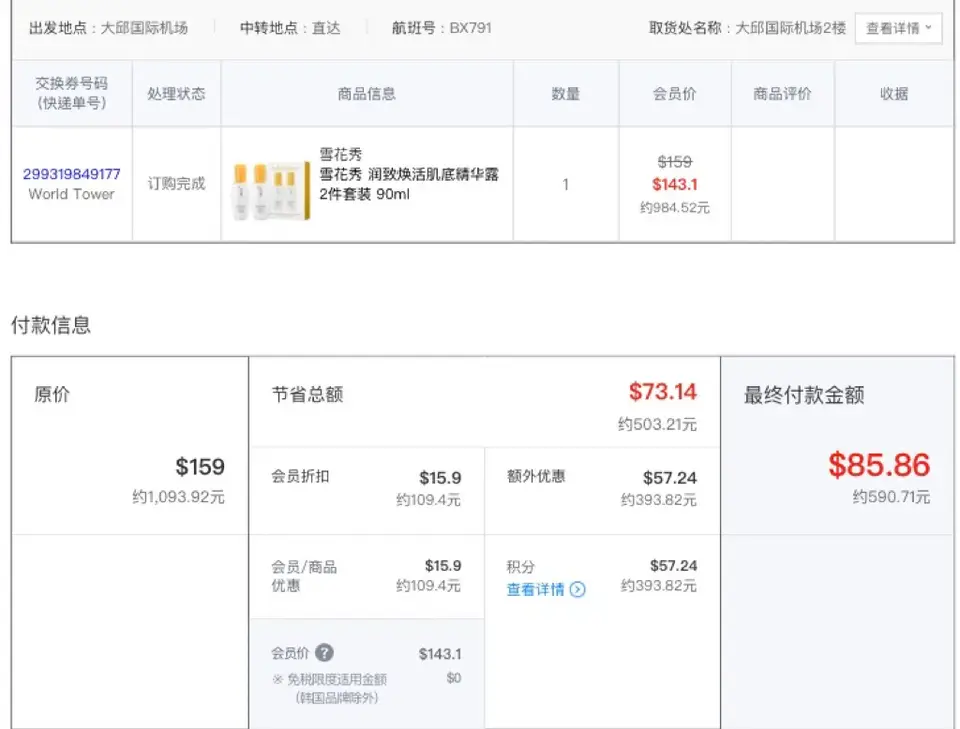The height and width of the screenshot is (729, 960).
Task: Click the total savings amount $73.14
Action: 663,392
